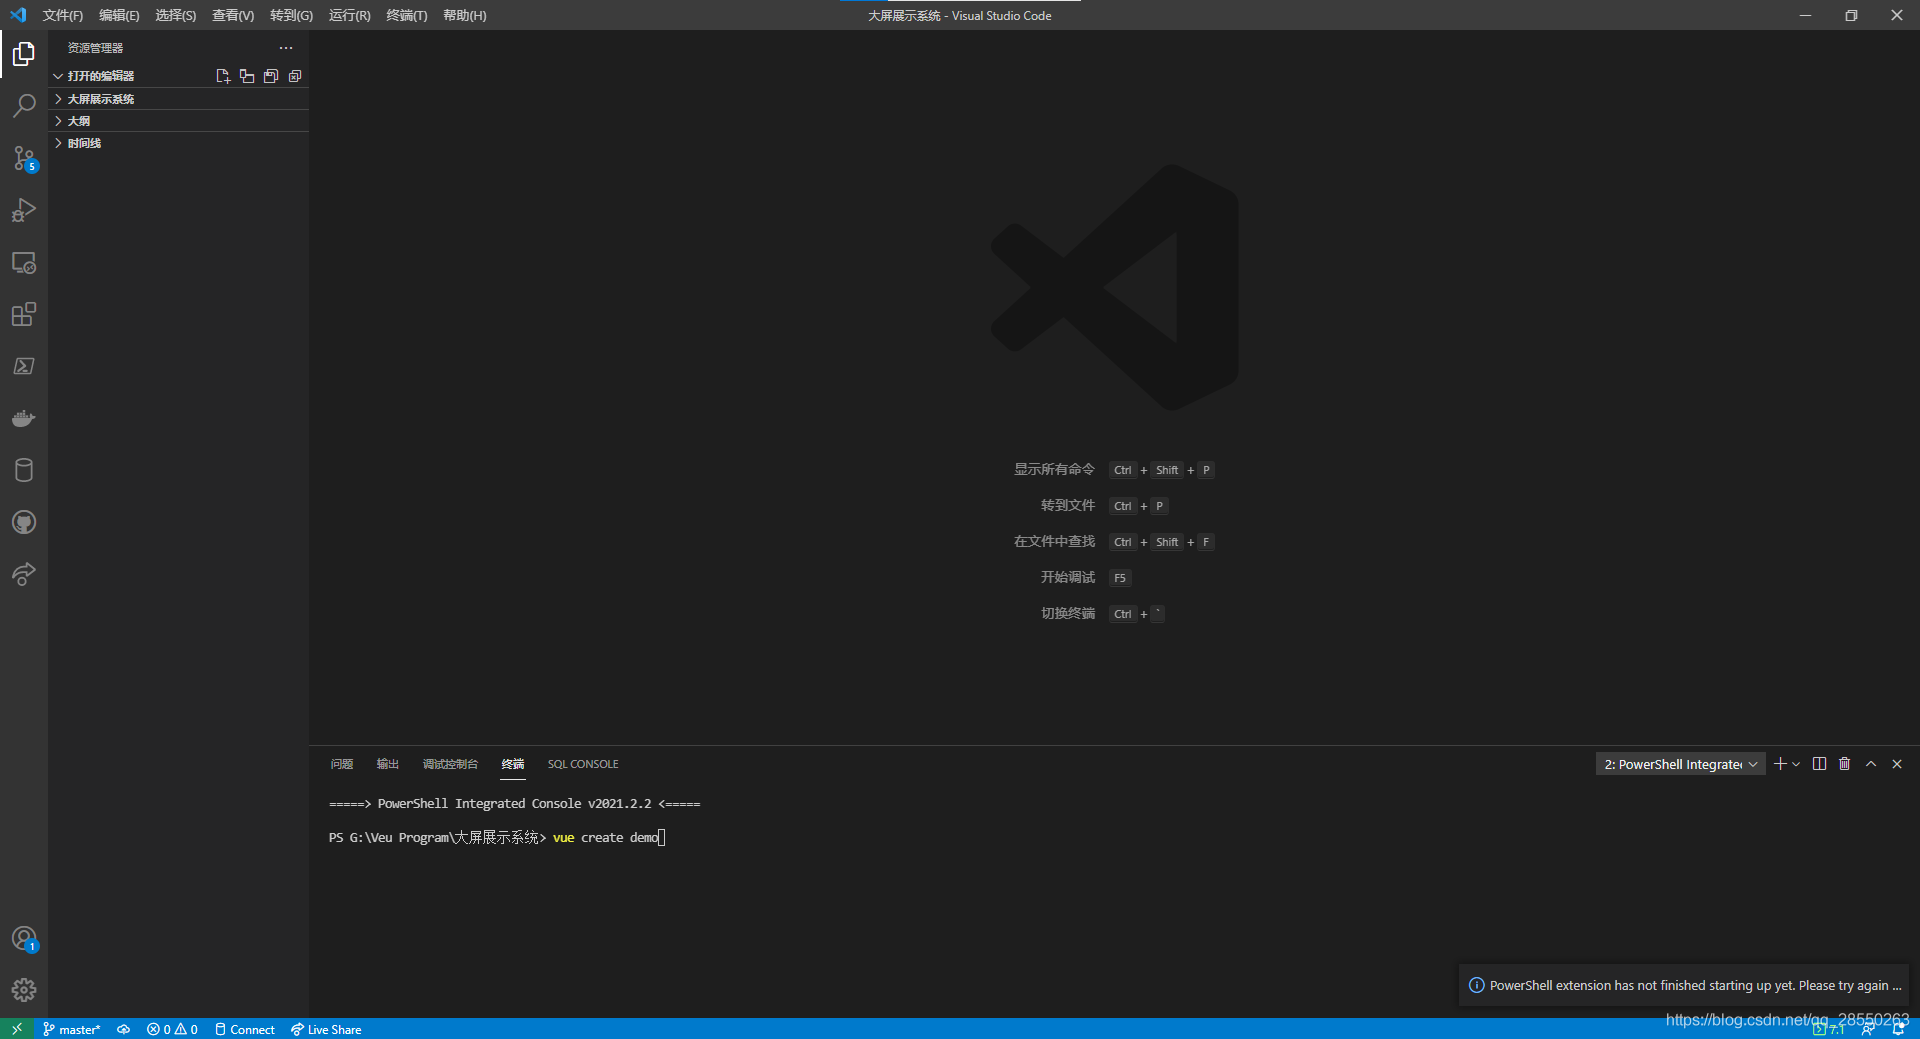Image resolution: width=1920 pixels, height=1039 pixels.
Task: Switch to the 问题 panel tab
Action: click(x=342, y=764)
